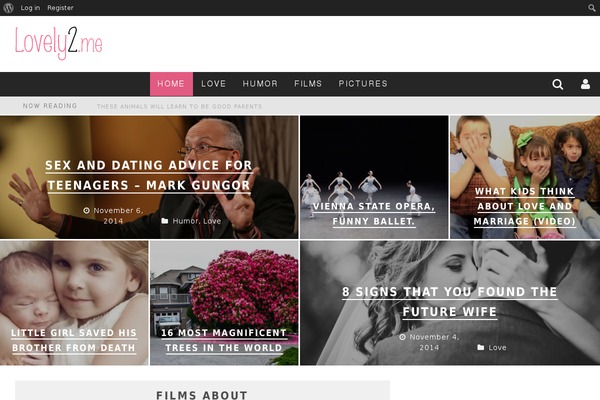Click Register in the admin bar
Screen dimensions: 600x400
click(x=60, y=8)
